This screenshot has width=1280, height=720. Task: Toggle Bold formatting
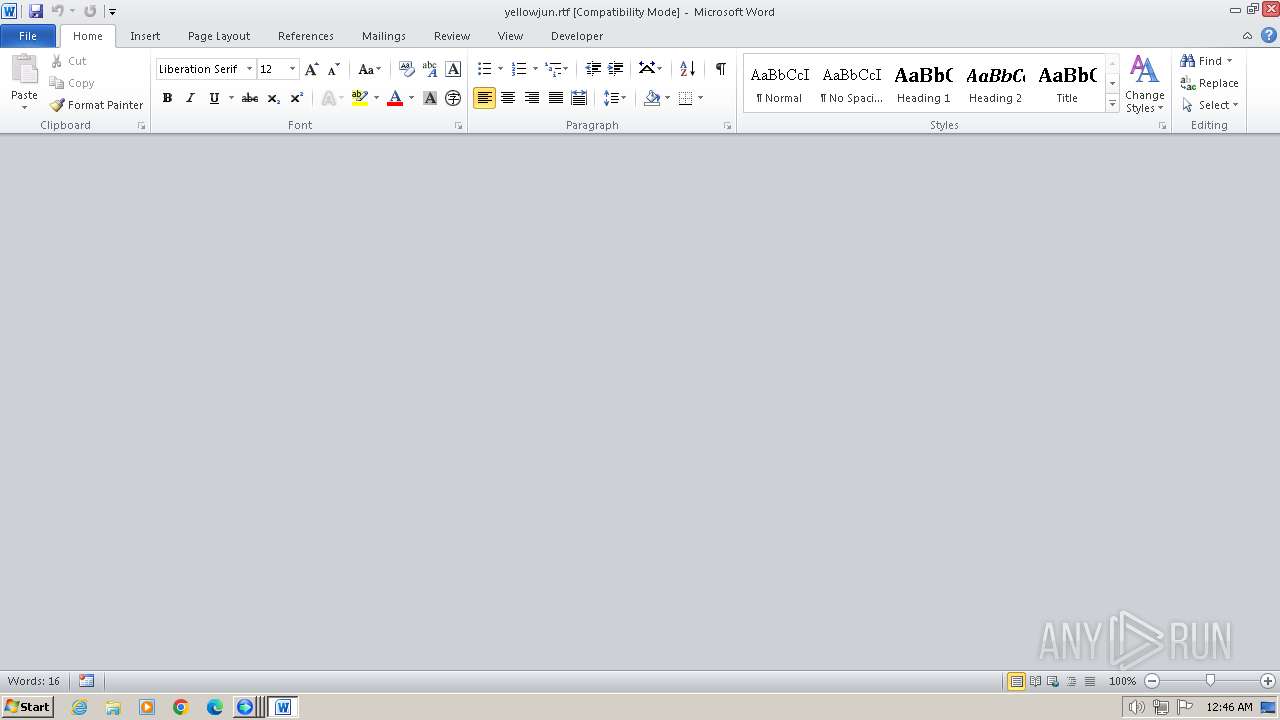[167, 98]
